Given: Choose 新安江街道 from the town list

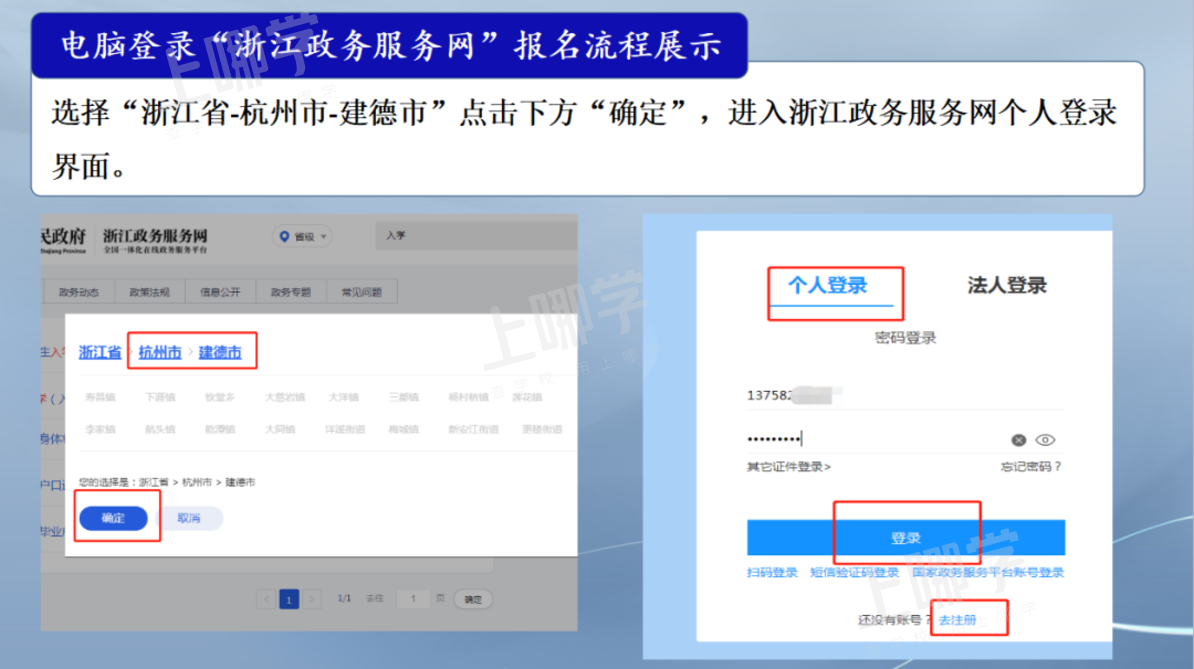Looking at the screenshot, I should pos(474,429).
